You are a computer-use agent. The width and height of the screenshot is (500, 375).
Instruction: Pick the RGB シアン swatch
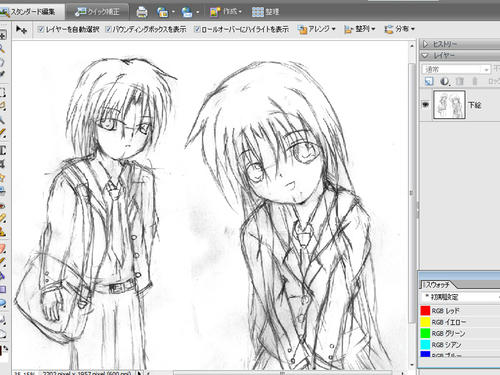[425, 344]
